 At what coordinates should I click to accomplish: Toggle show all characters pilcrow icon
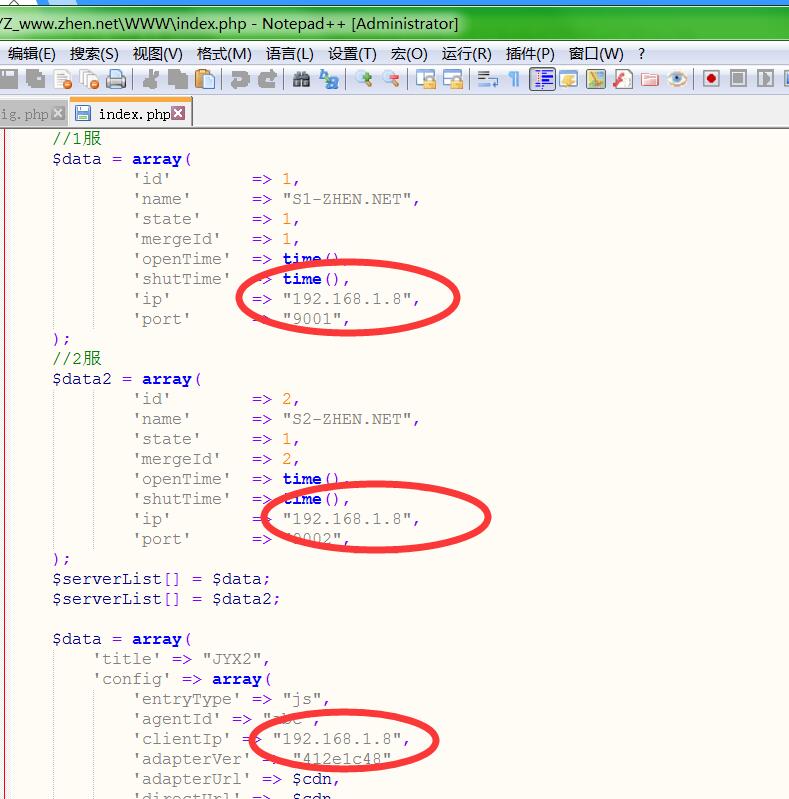(514, 79)
